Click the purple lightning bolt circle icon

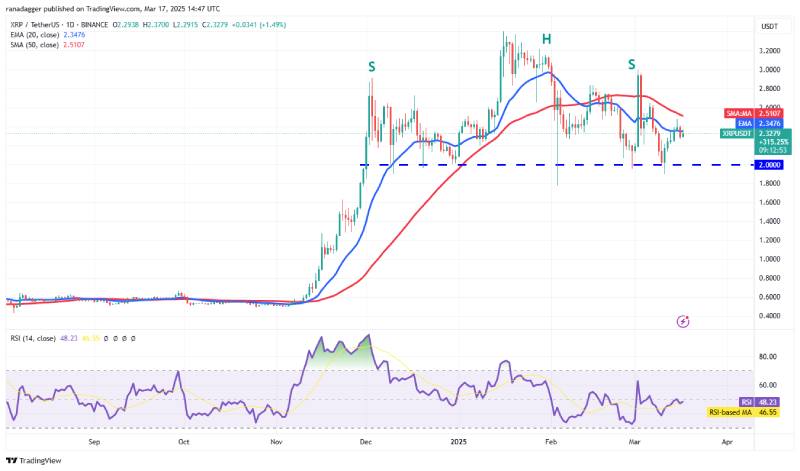pos(683,321)
